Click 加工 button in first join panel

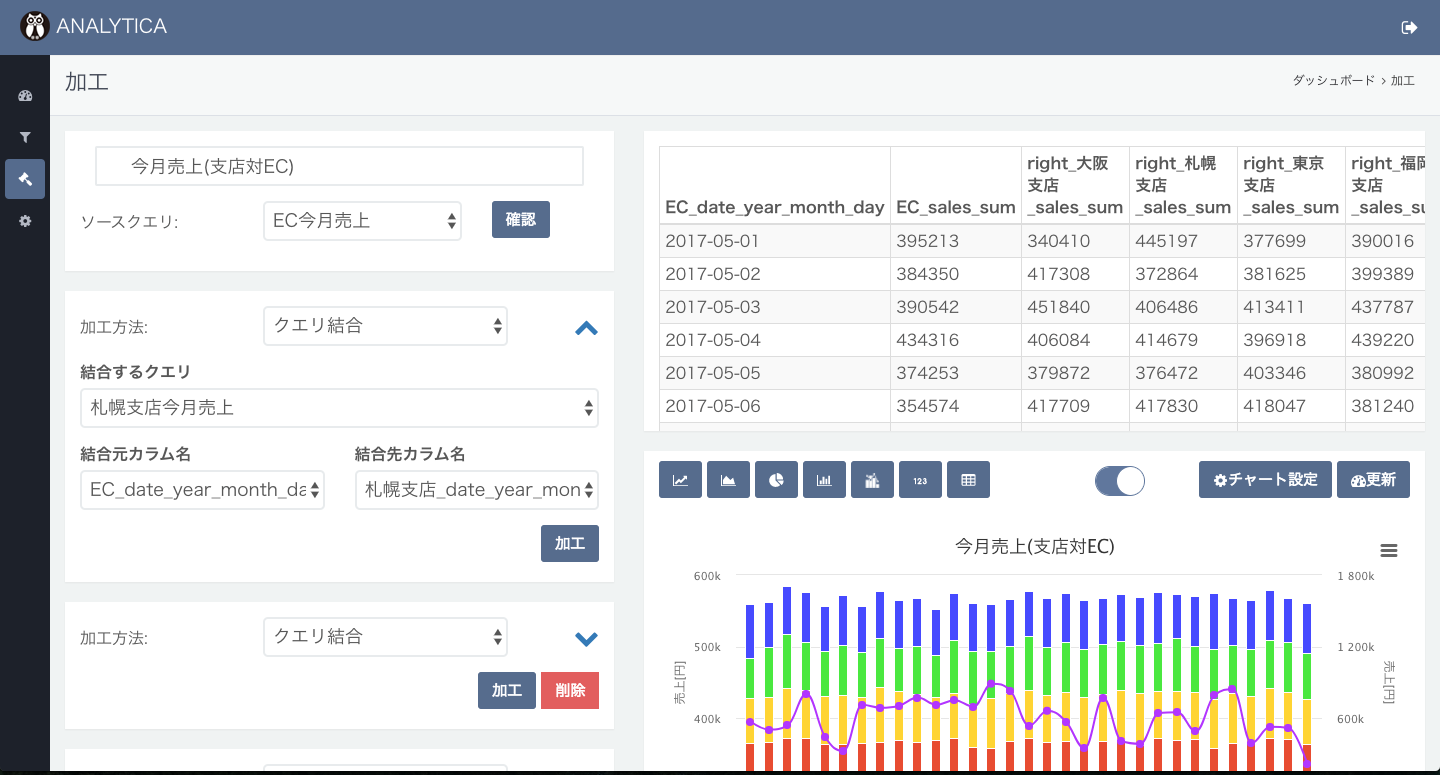point(570,544)
